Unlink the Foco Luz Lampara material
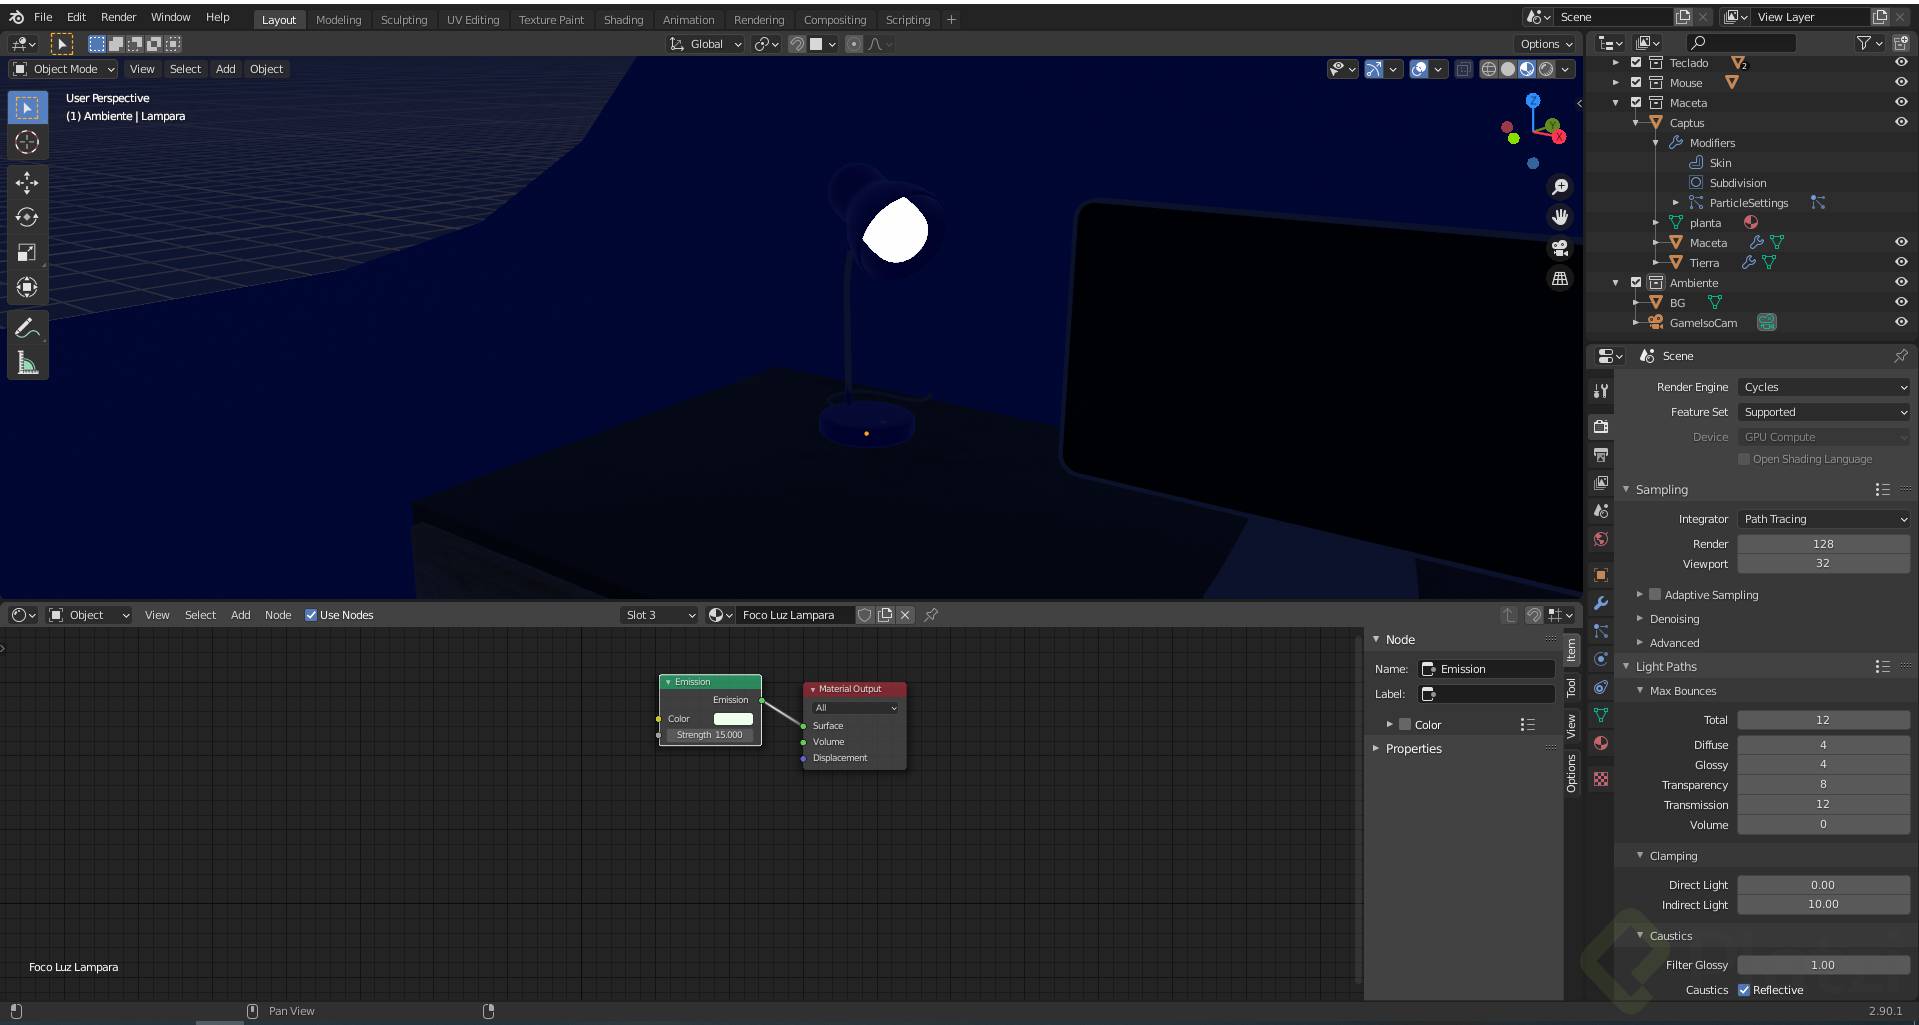1919x1025 pixels. click(905, 615)
